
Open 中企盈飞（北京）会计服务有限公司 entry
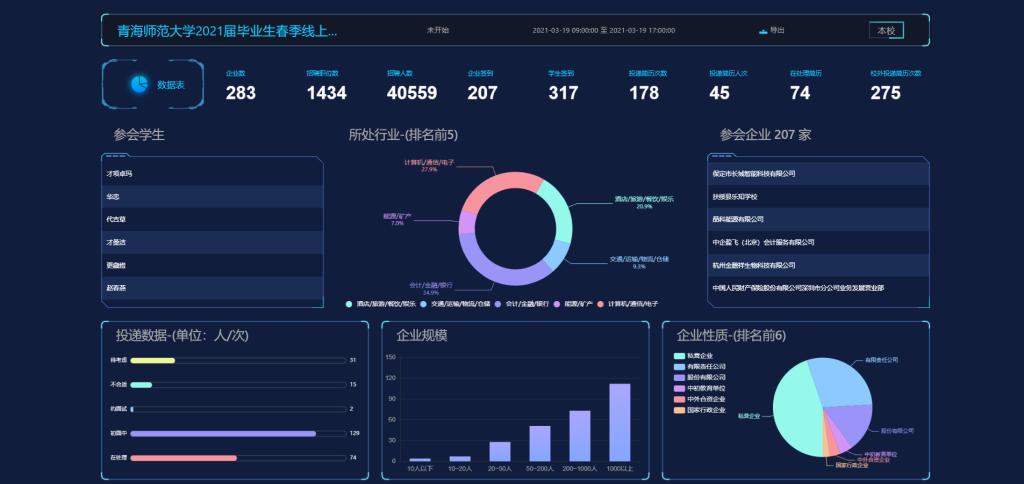[x=763, y=242]
